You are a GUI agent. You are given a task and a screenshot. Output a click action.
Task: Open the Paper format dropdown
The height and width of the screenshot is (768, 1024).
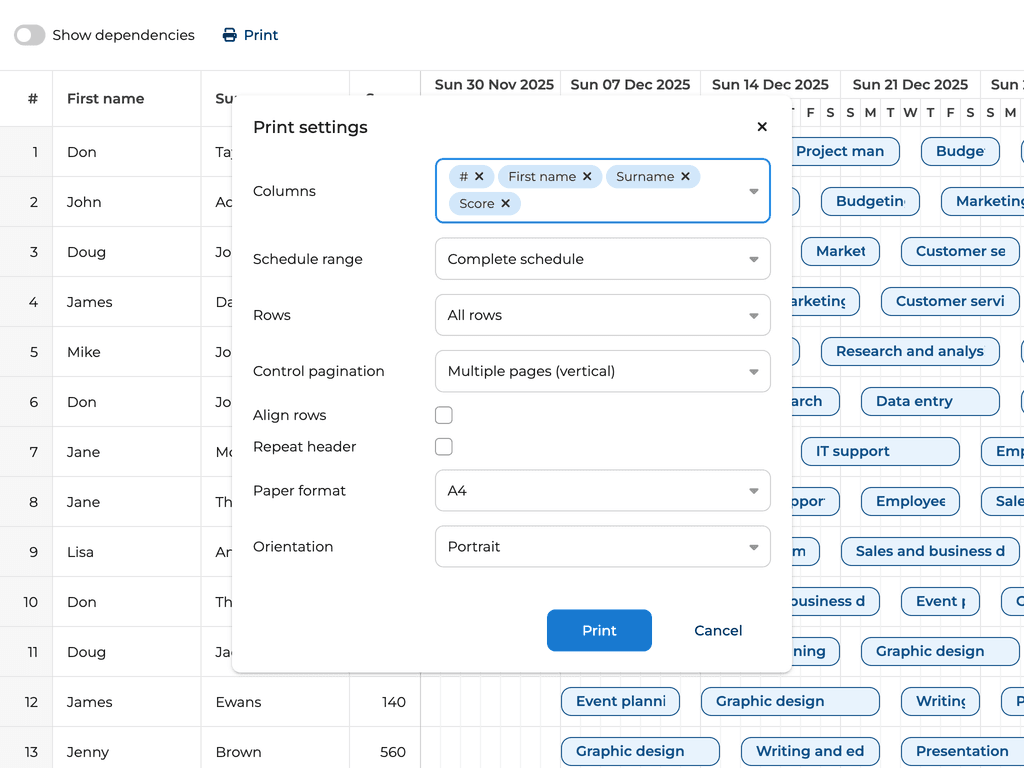pyautogui.click(x=602, y=491)
